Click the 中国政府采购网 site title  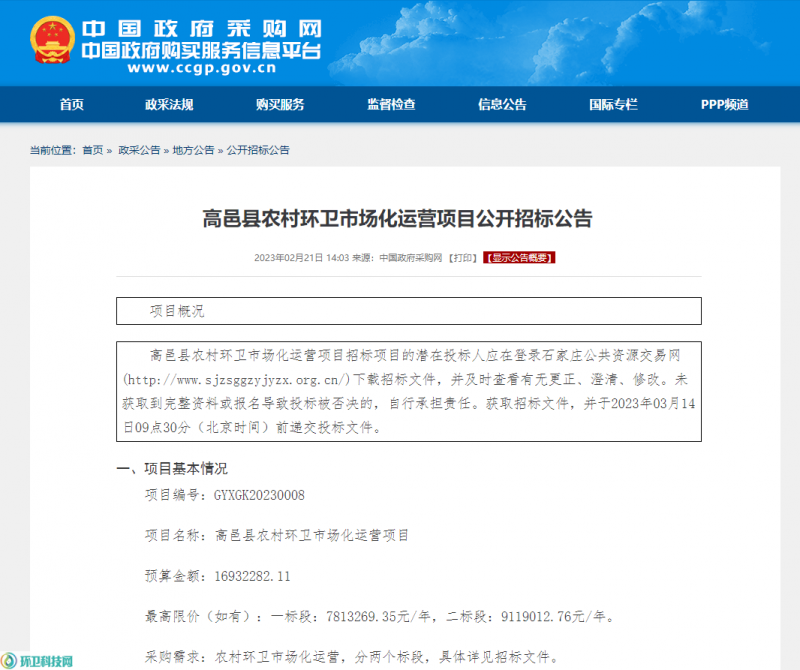(x=202, y=29)
